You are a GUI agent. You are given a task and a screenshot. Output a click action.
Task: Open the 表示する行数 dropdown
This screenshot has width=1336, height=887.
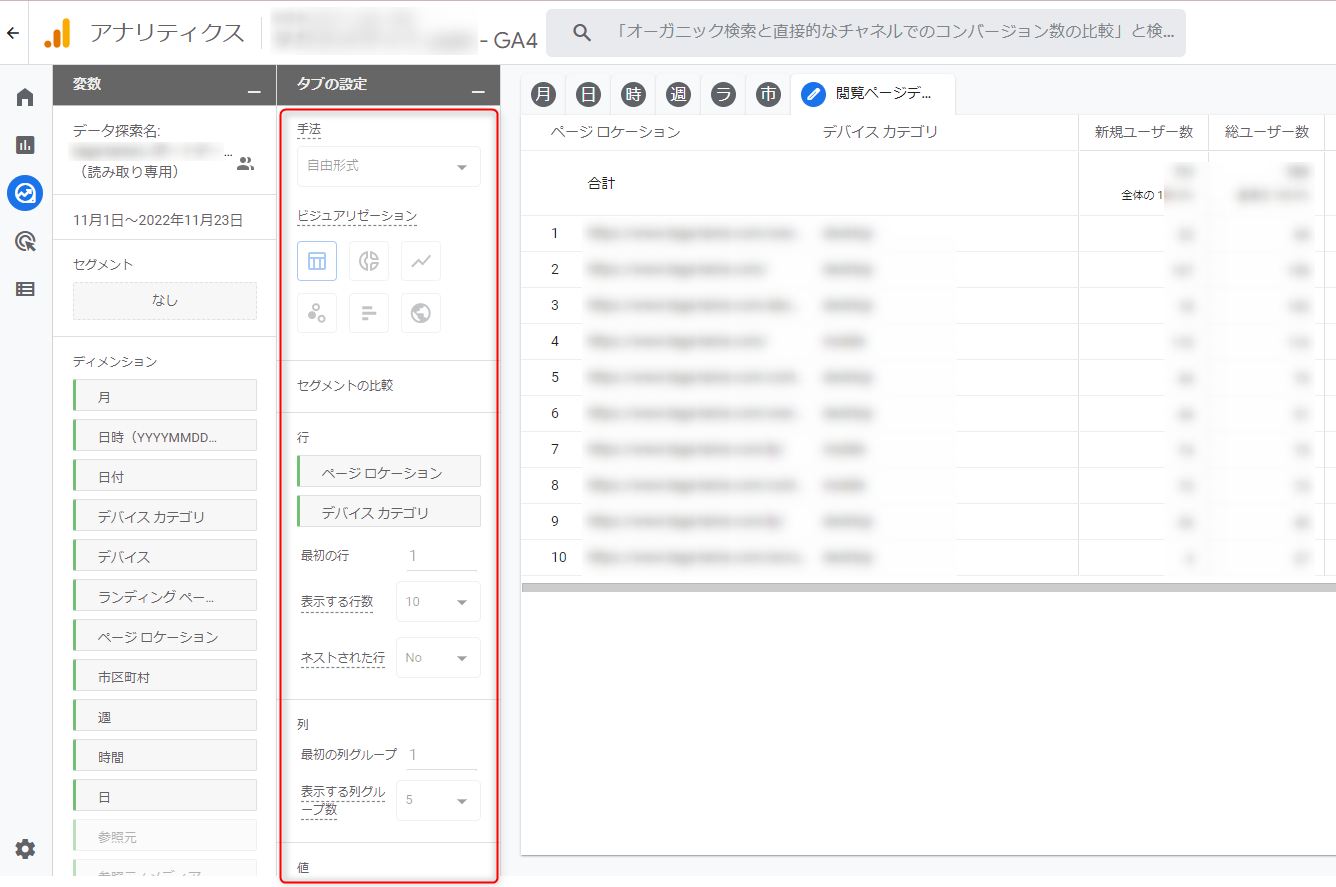coord(438,602)
